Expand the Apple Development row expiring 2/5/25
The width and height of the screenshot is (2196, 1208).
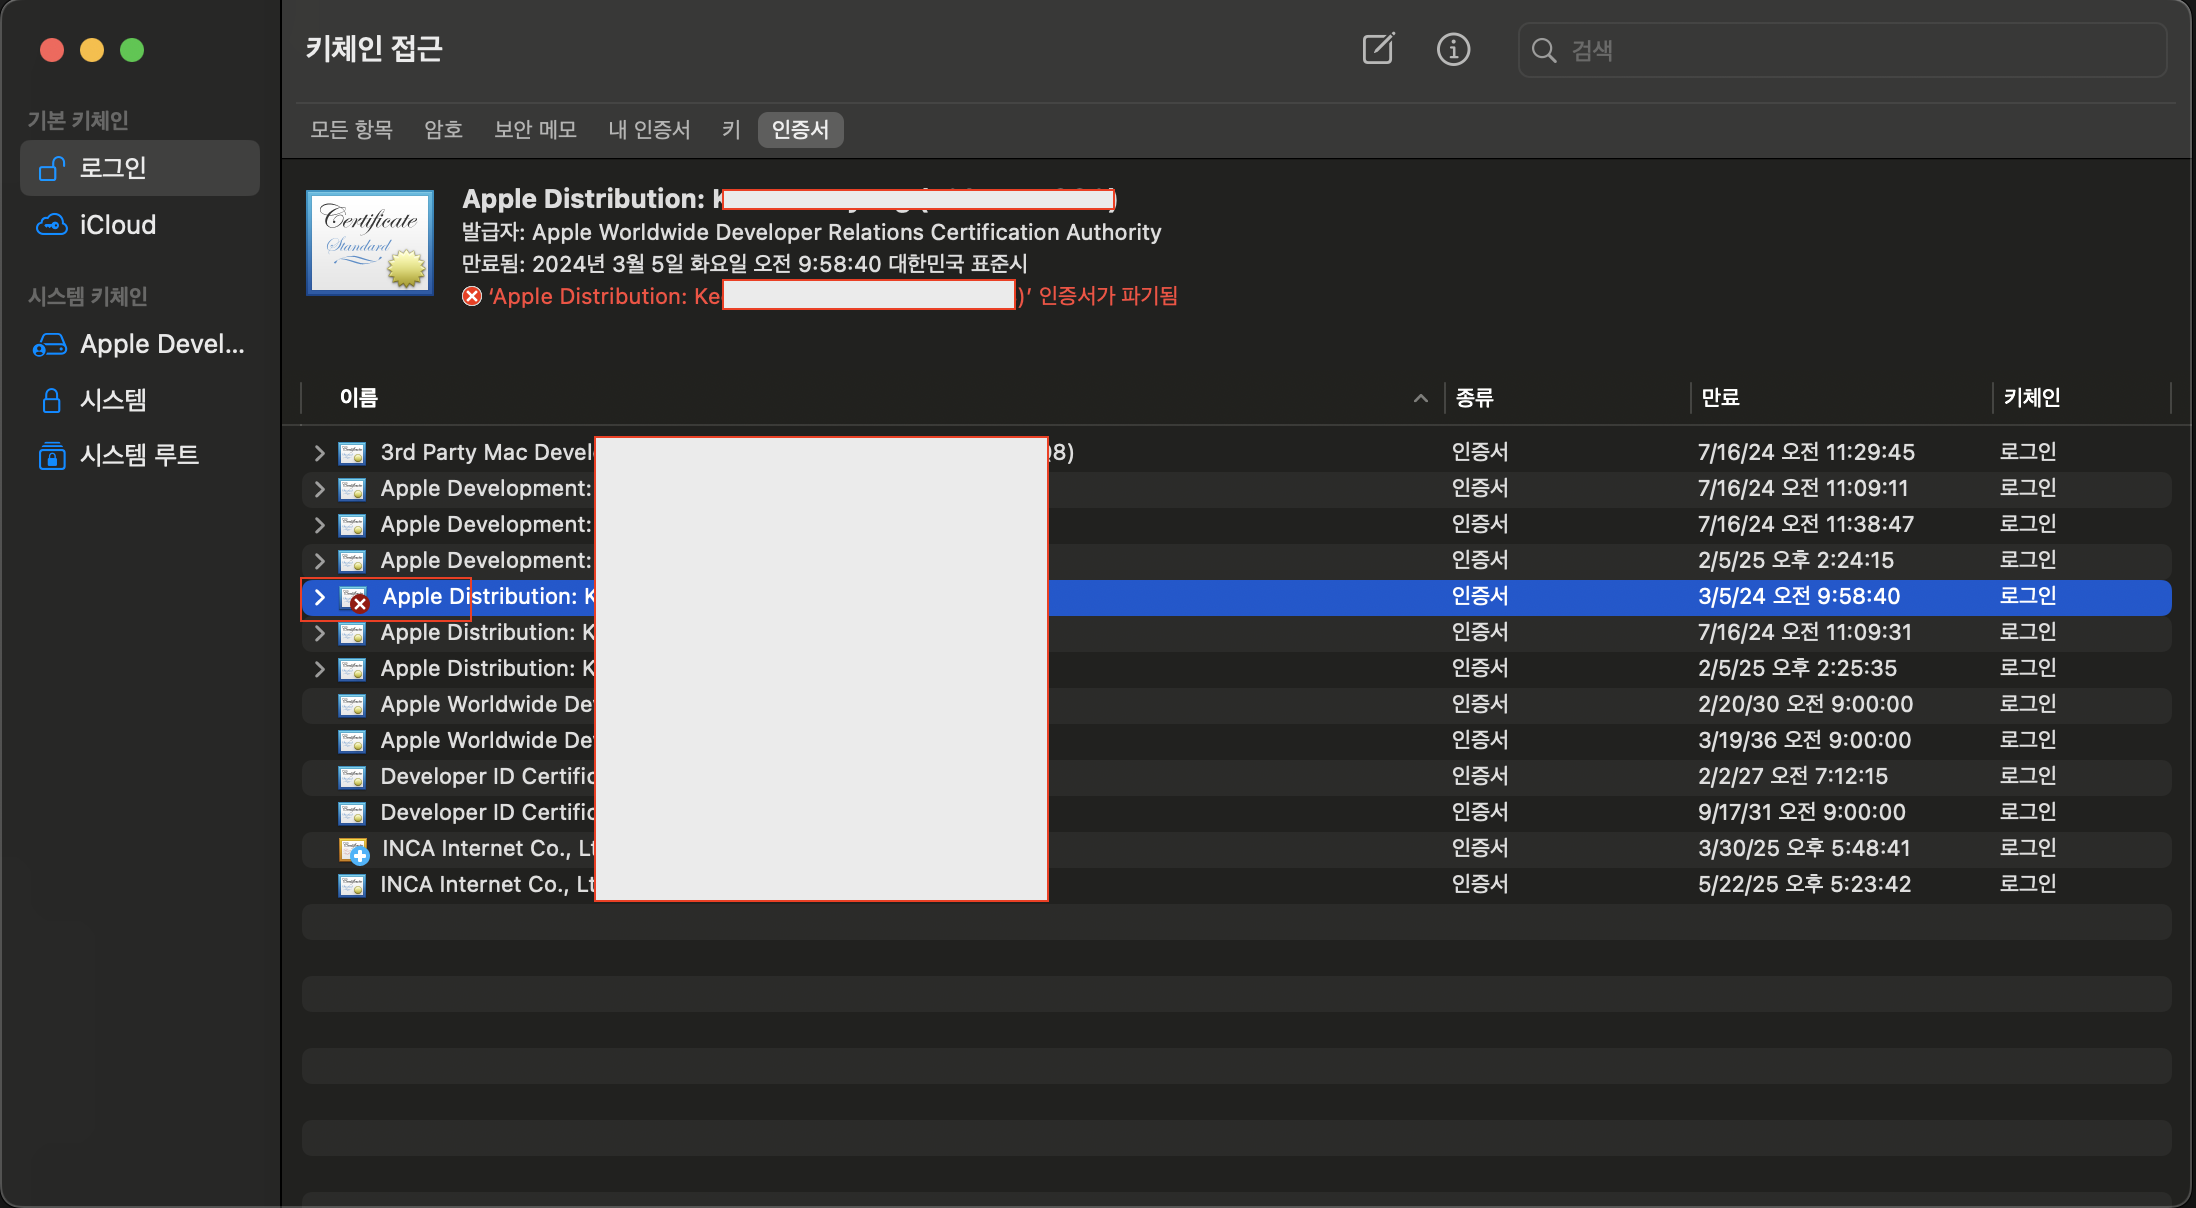tap(319, 561)
